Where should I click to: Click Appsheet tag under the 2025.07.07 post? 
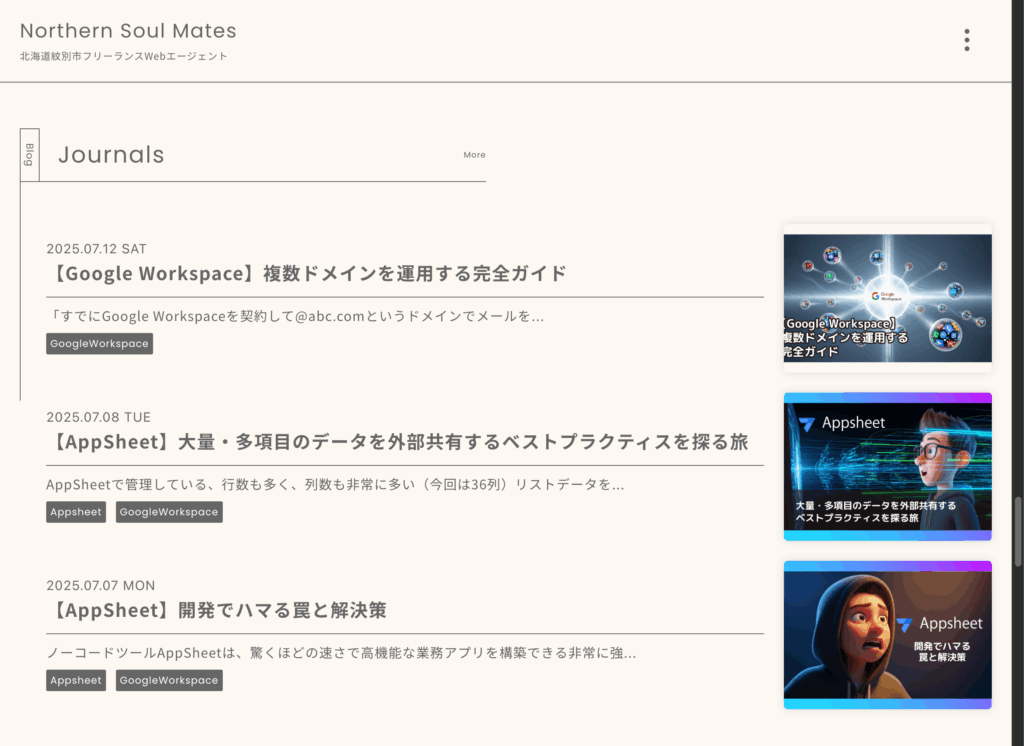coord(76,680)
